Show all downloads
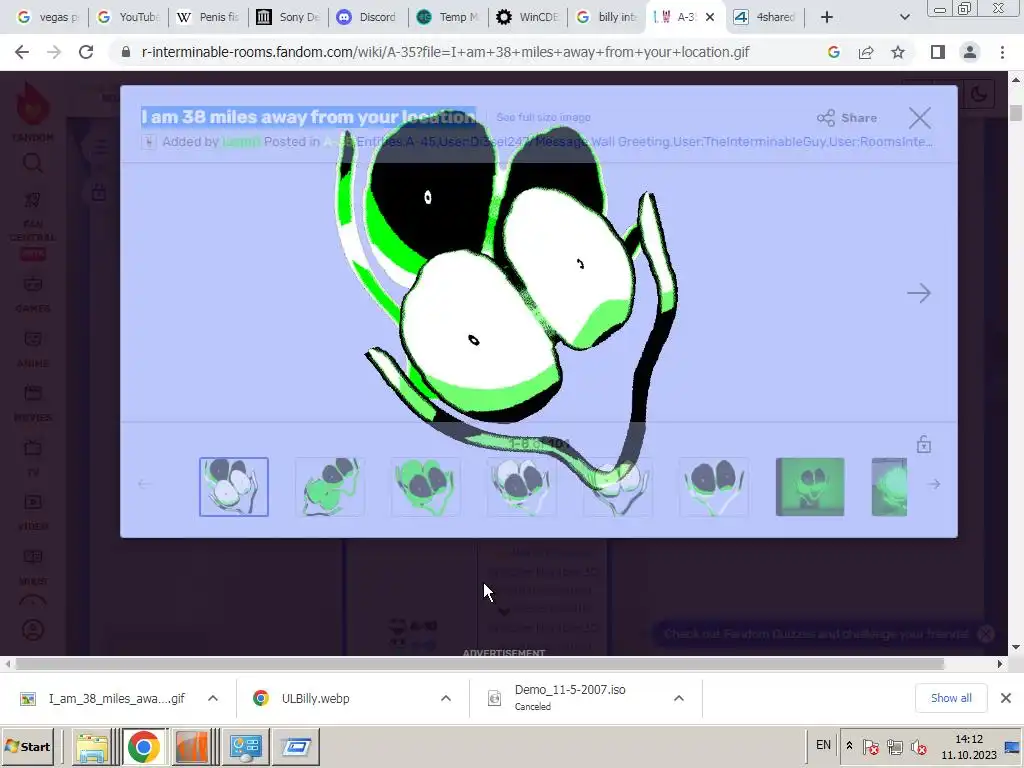This screenshot has height=768, width=1024. pos(951,698)
